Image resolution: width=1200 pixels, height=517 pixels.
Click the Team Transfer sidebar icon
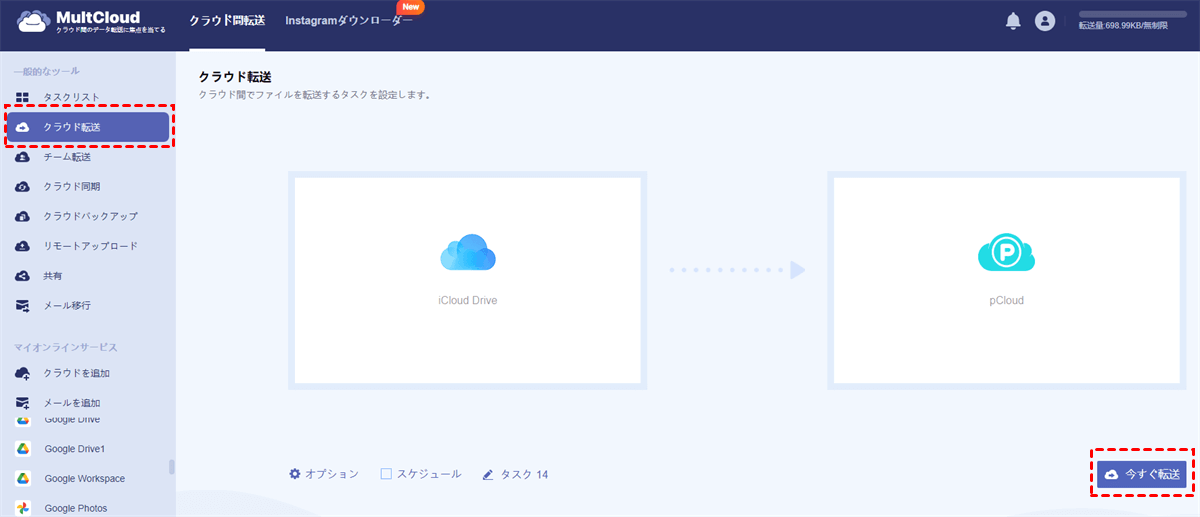[x=22, y=157]
